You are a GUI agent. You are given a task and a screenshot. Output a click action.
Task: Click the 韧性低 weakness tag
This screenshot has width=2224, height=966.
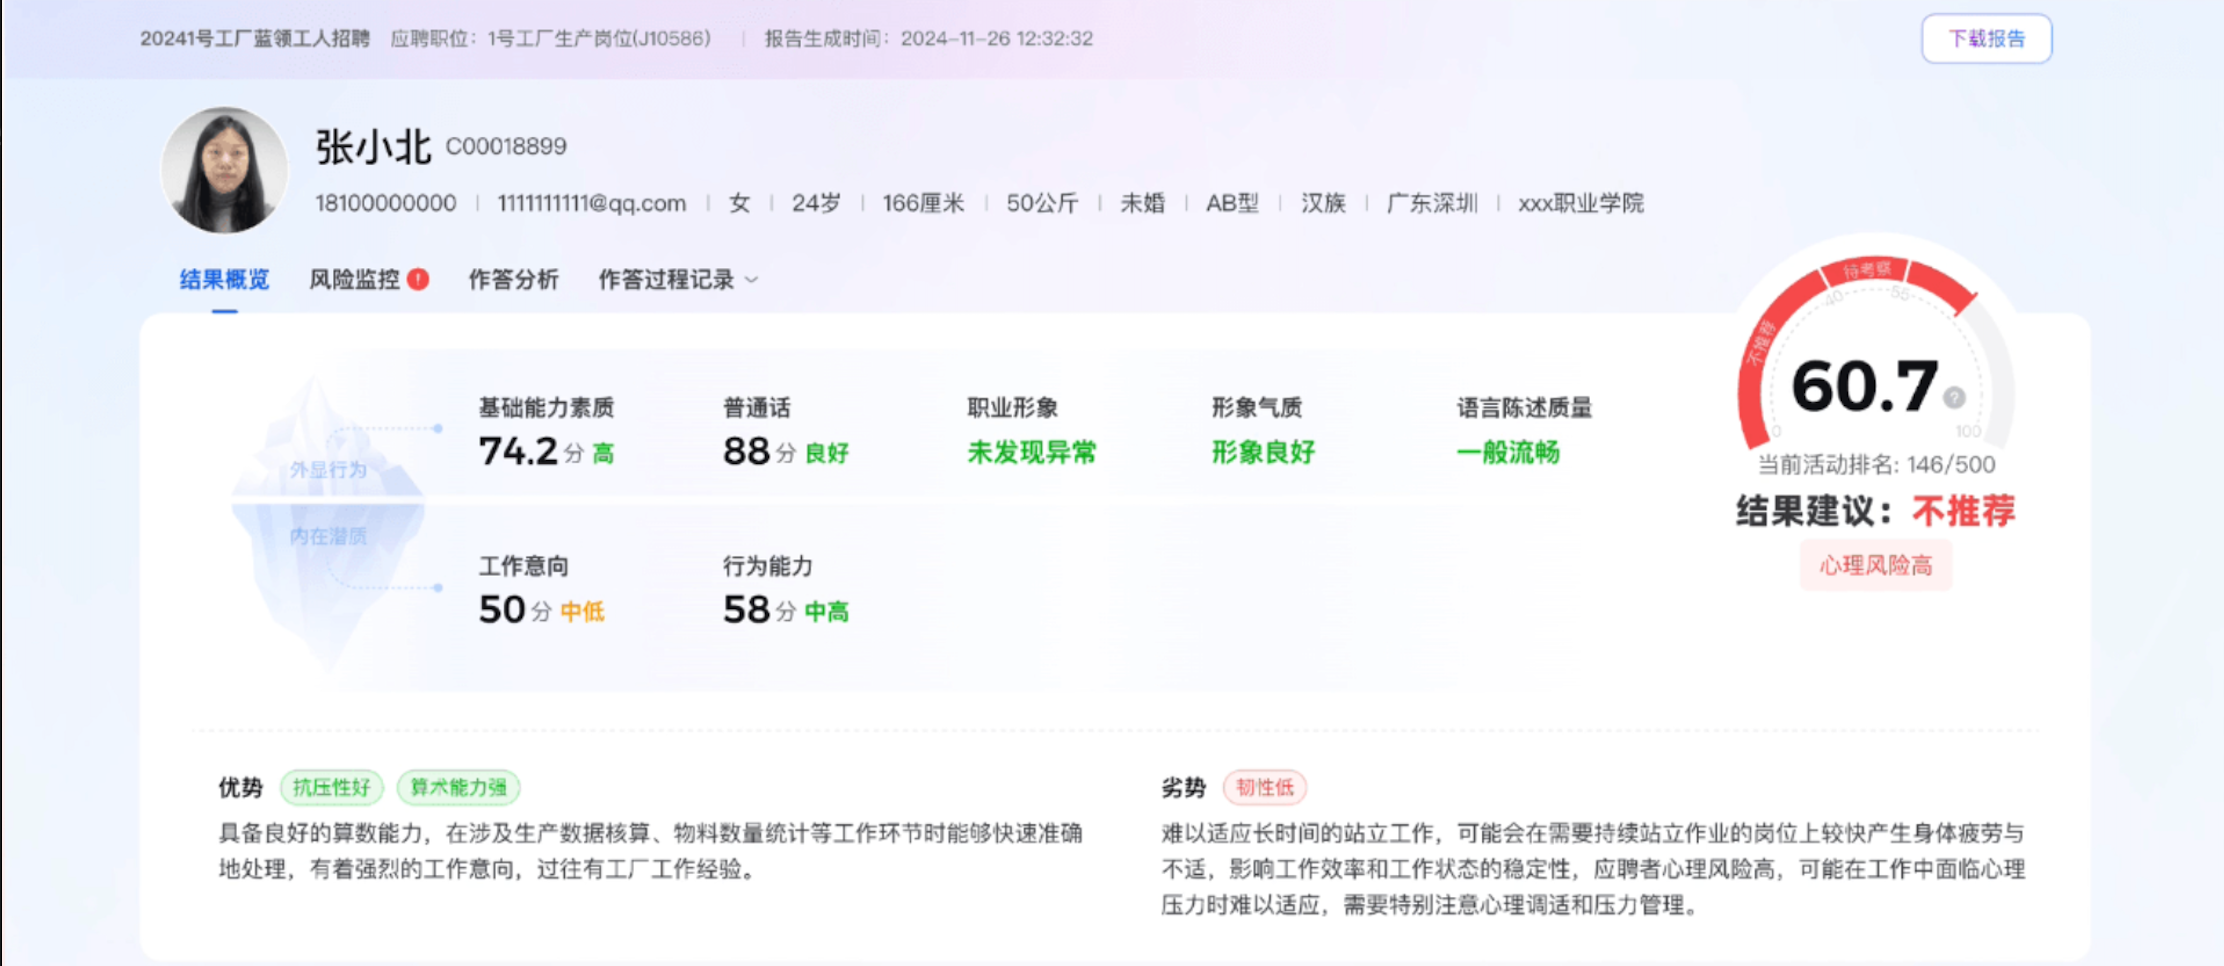click(x=1264, y=787)
